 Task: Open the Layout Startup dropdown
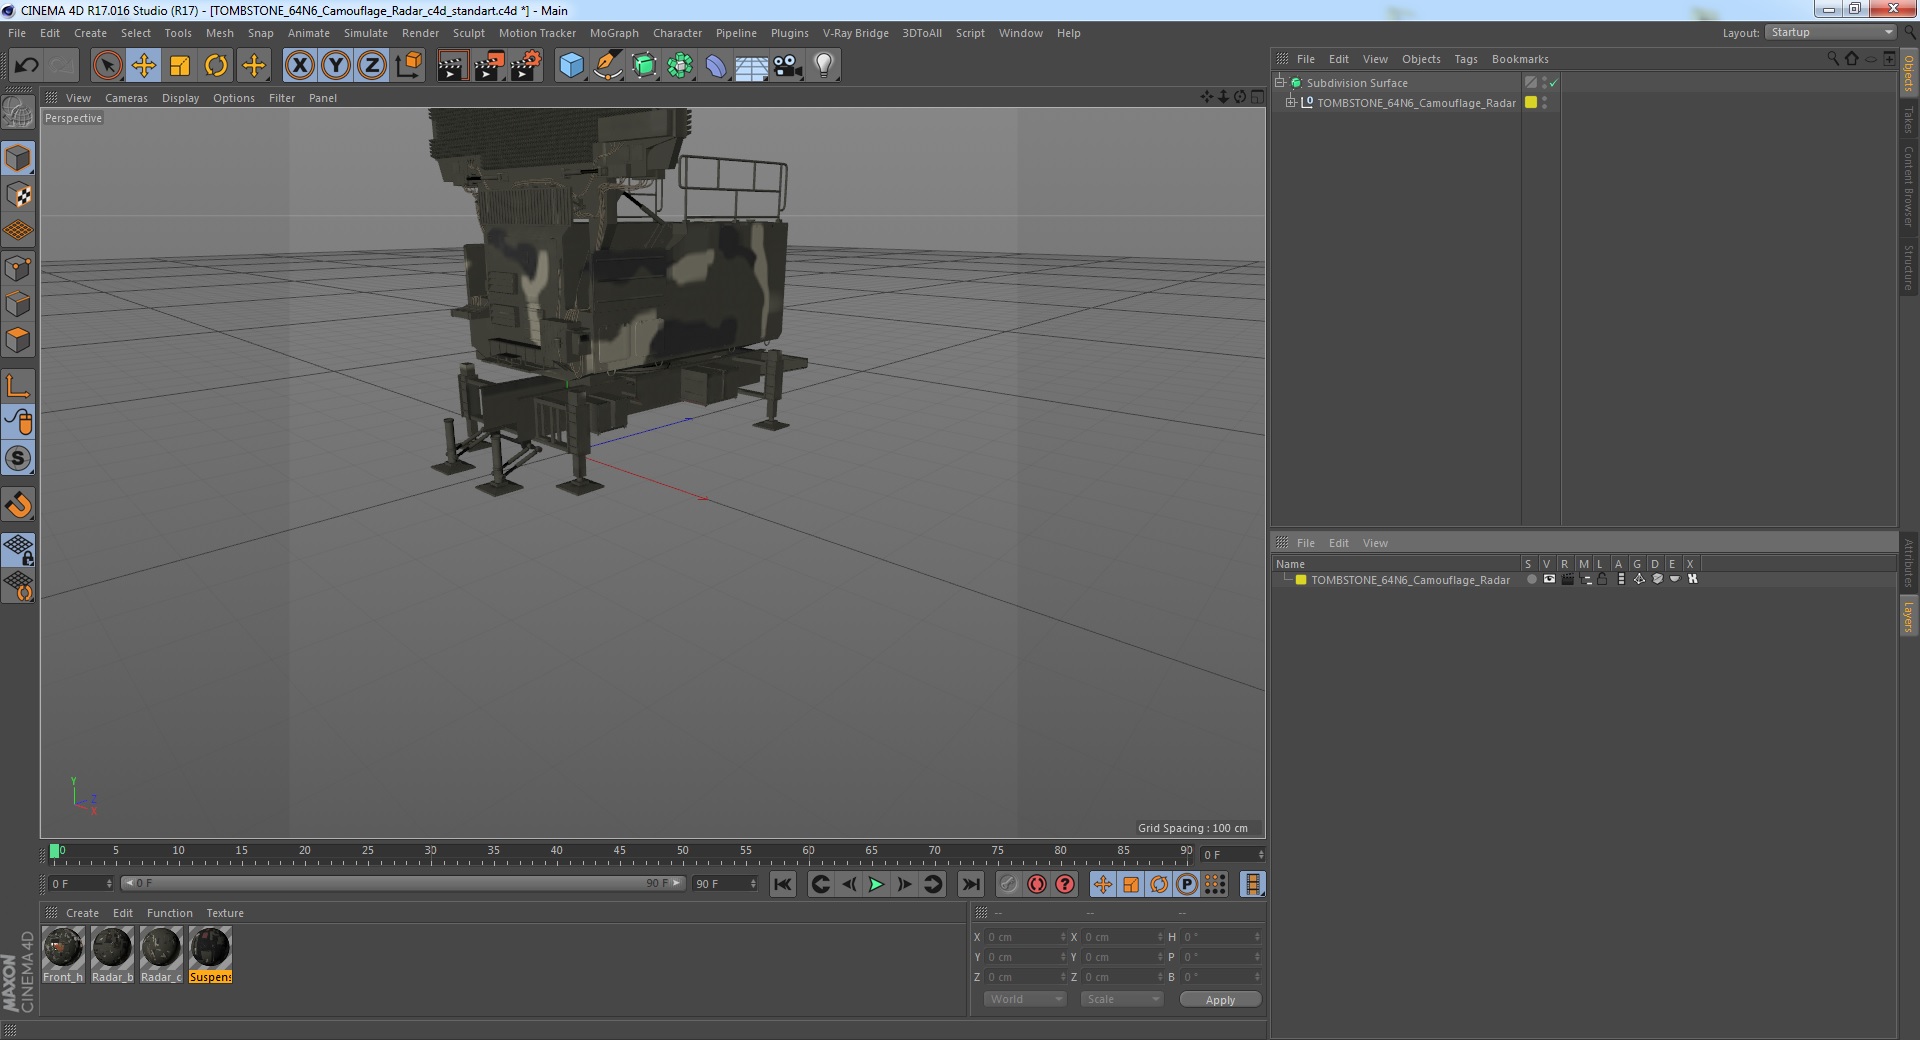pyautogui.click(x=1830, y=33)
